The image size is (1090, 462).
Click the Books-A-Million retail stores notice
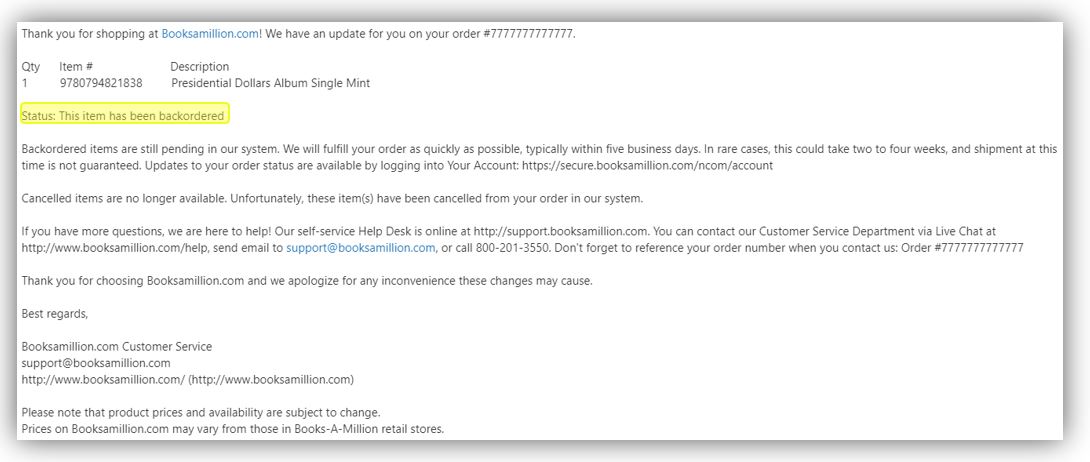tap(232, 429)
